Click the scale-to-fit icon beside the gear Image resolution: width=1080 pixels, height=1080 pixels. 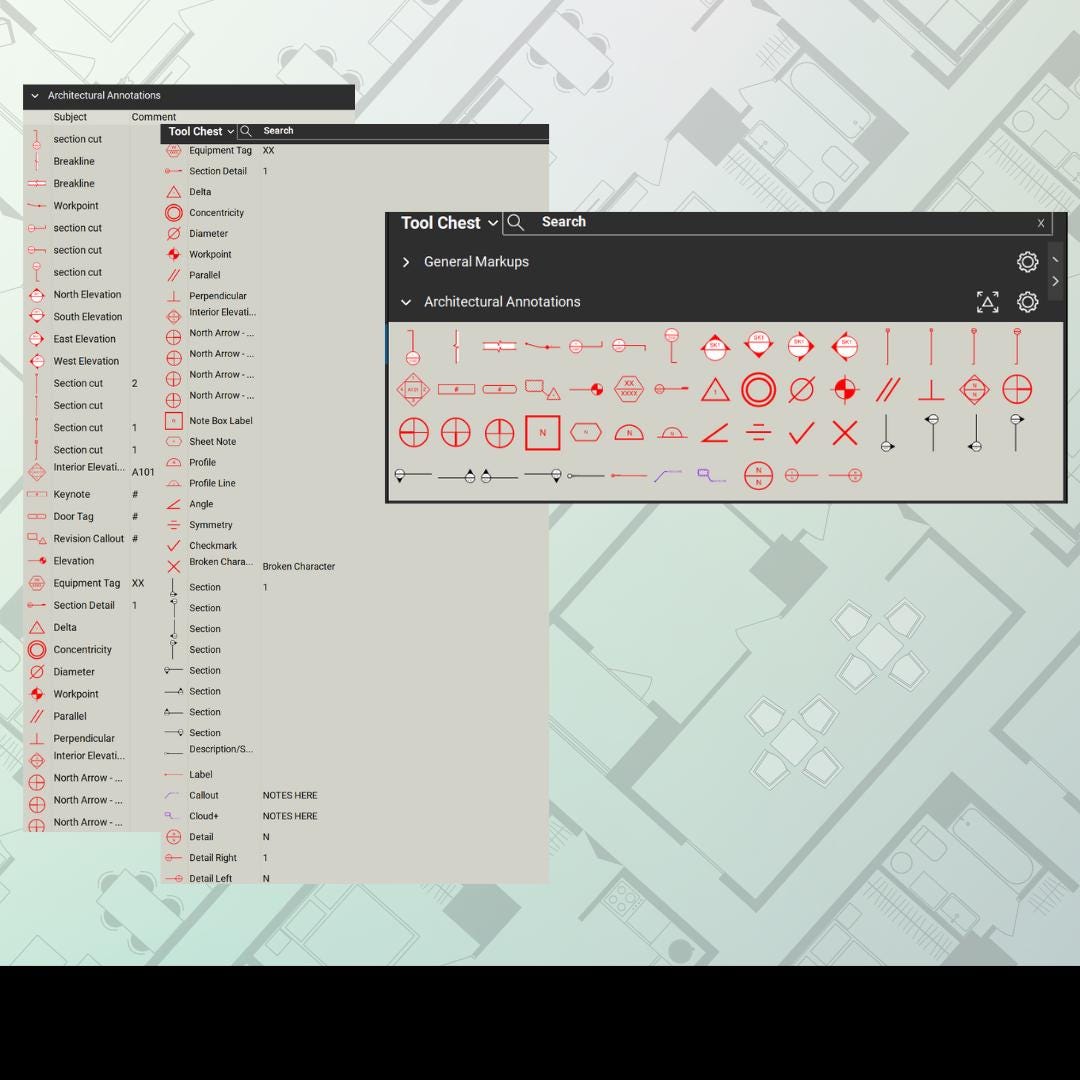point(987,301)
